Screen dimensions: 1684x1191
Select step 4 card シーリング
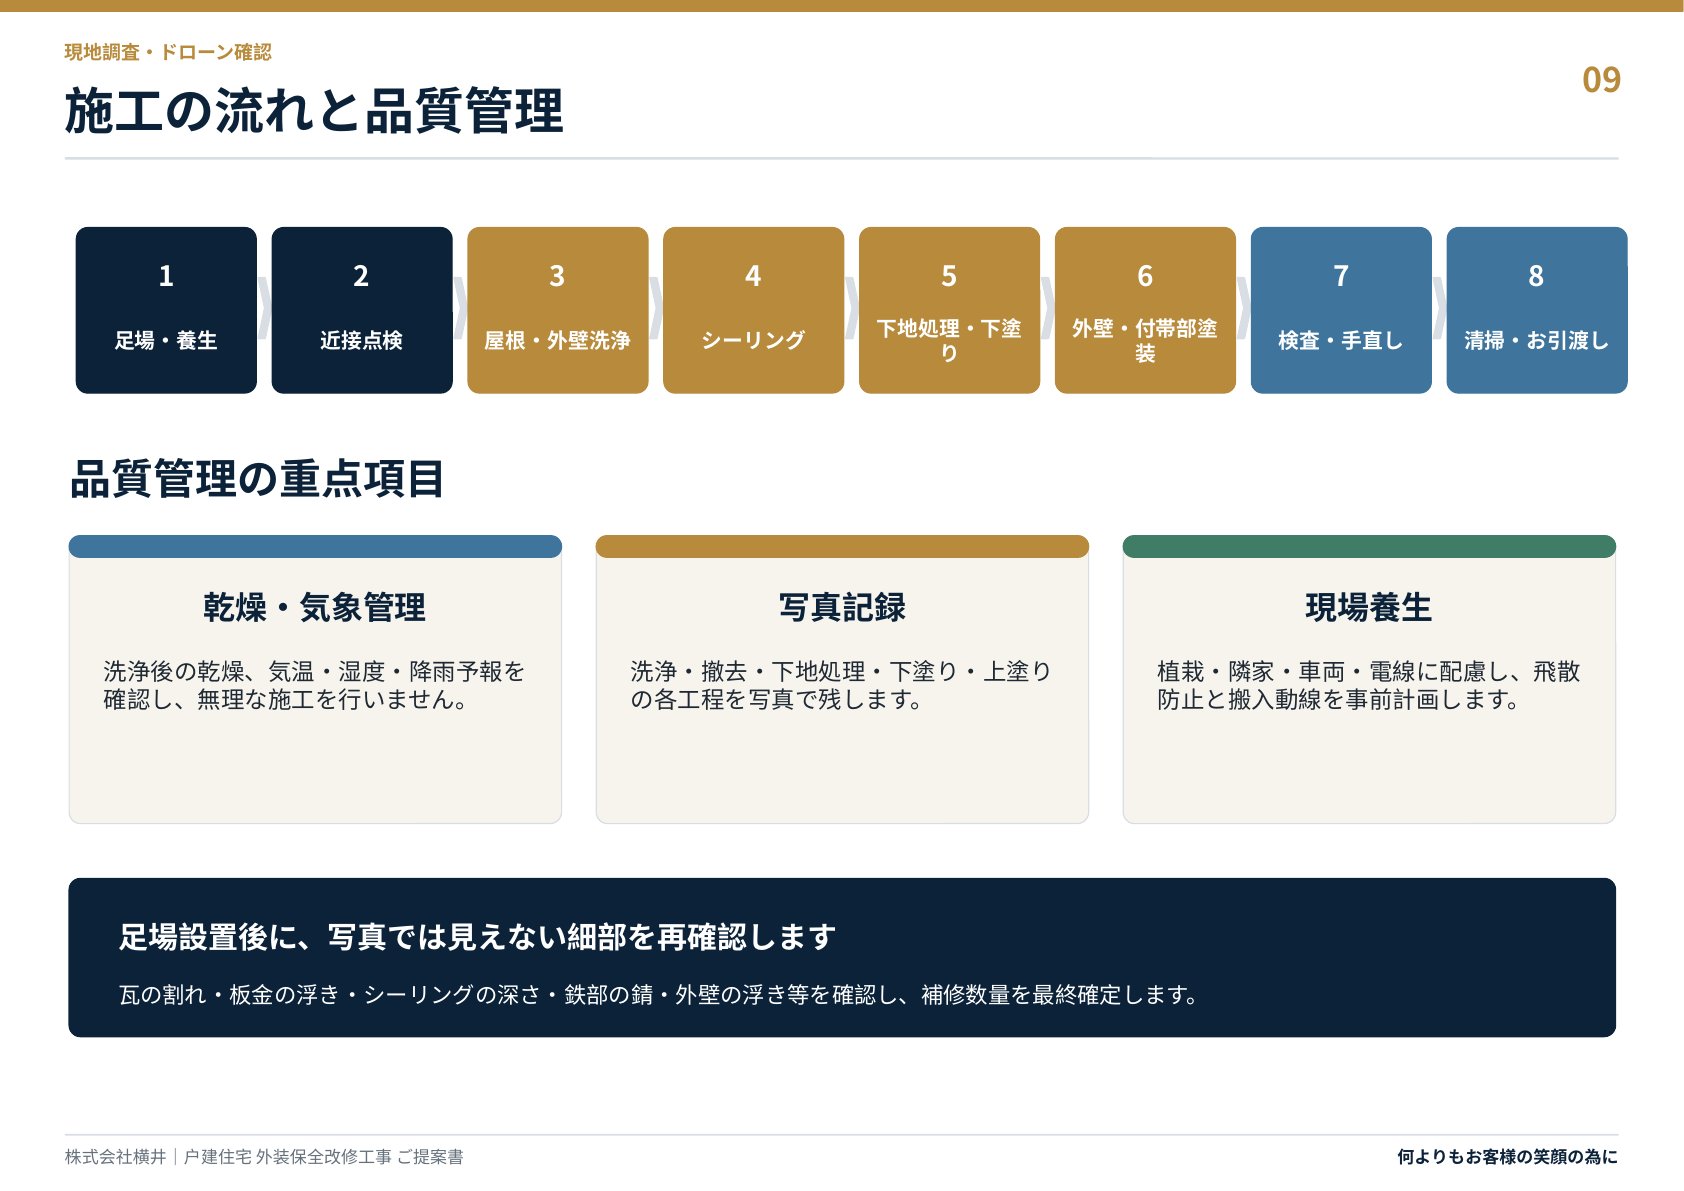(x=753, y=310)
